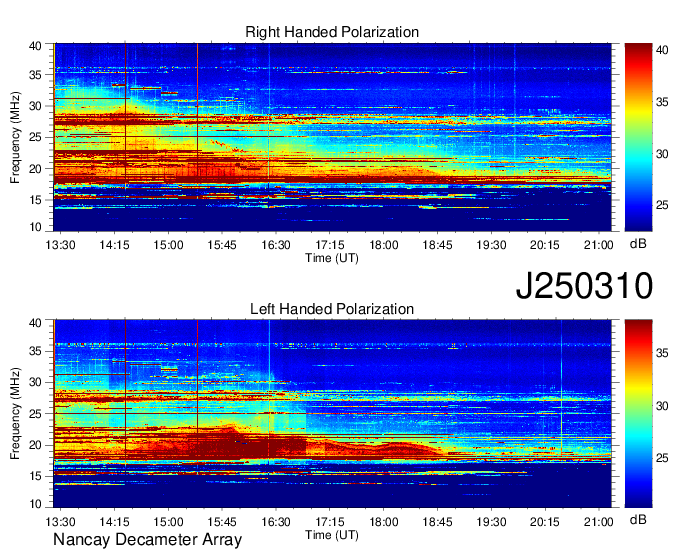This screenshot has width=680, height=552.
Task: Click the 'Left Handed Polarization' plot title
Action: (332, 309)
